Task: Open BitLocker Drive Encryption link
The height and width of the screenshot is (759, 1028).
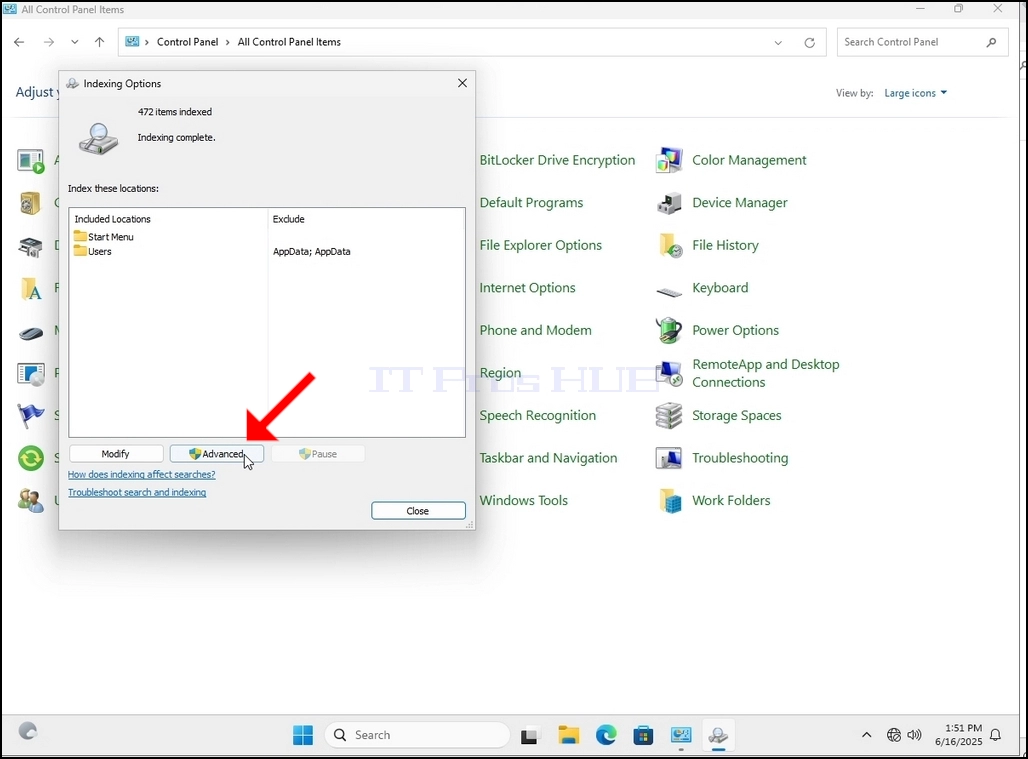Action: coord(557,160)
